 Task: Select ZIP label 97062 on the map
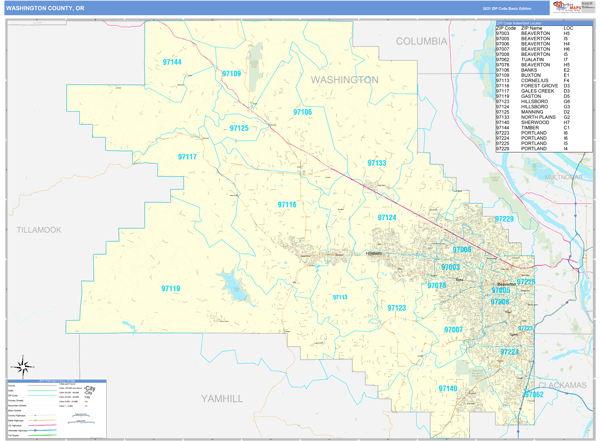click(x=534, y=394)
